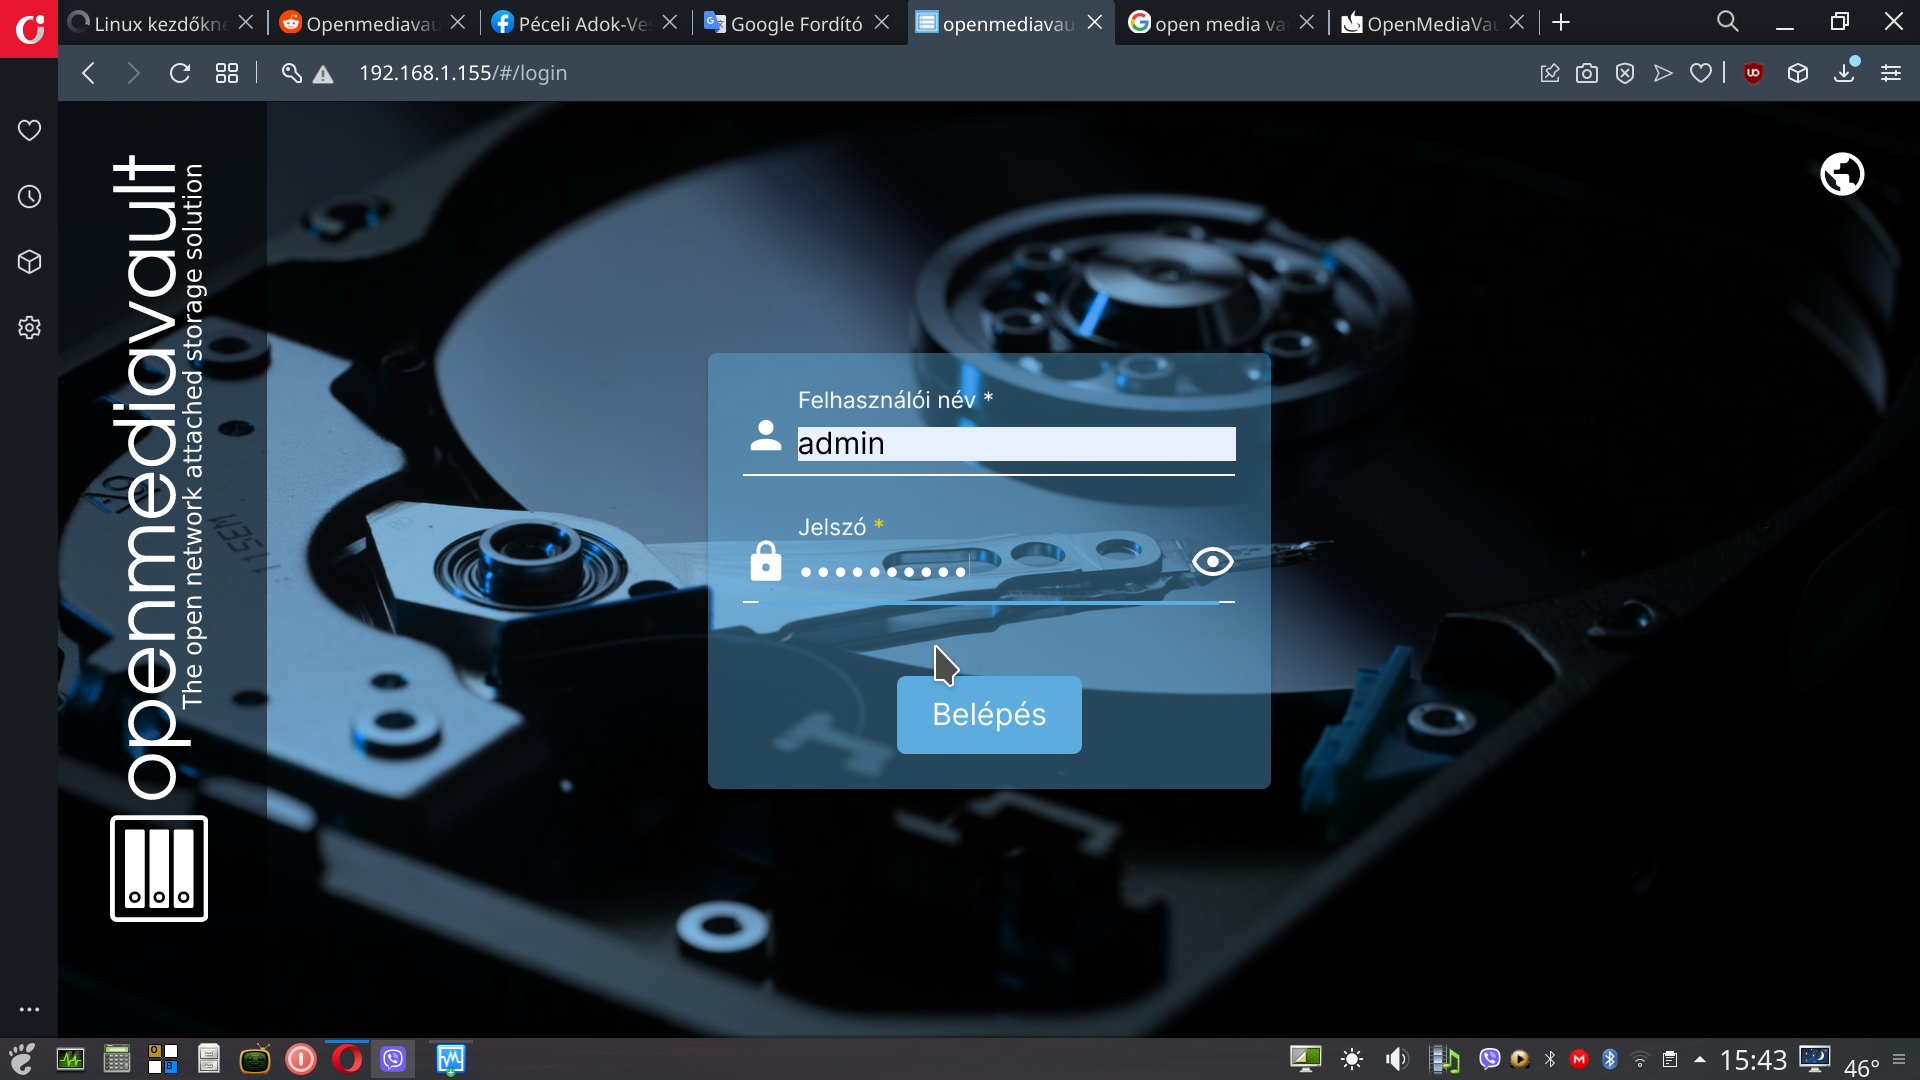Open Bookmarks heart icon in Opera sidebar

coord(29,130)
